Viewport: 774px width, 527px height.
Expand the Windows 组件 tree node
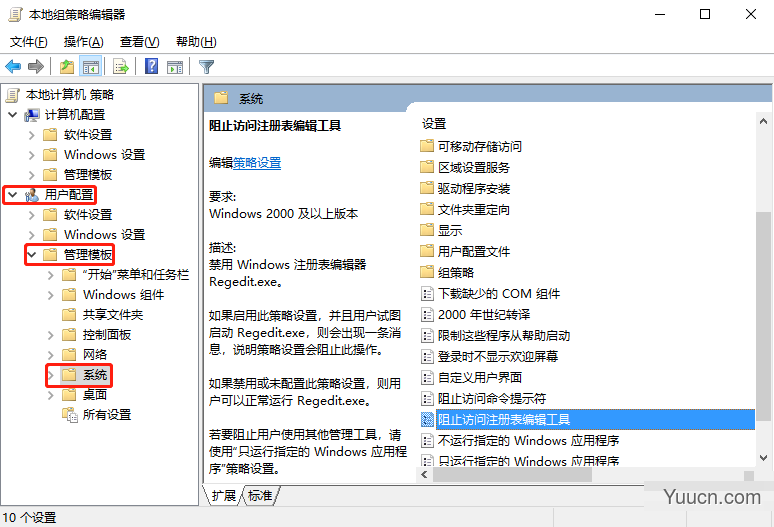pyautogui.click(x=51, y=295)
